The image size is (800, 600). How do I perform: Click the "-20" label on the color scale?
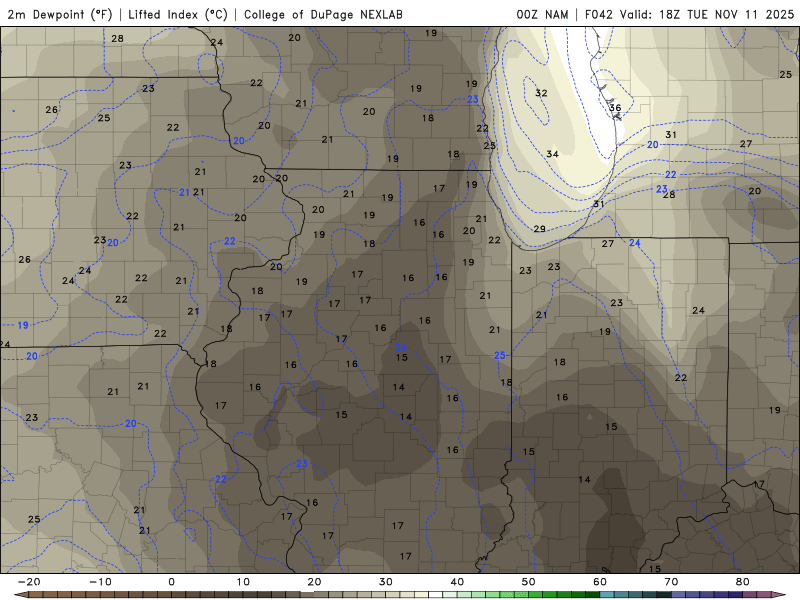pos(29,582)
